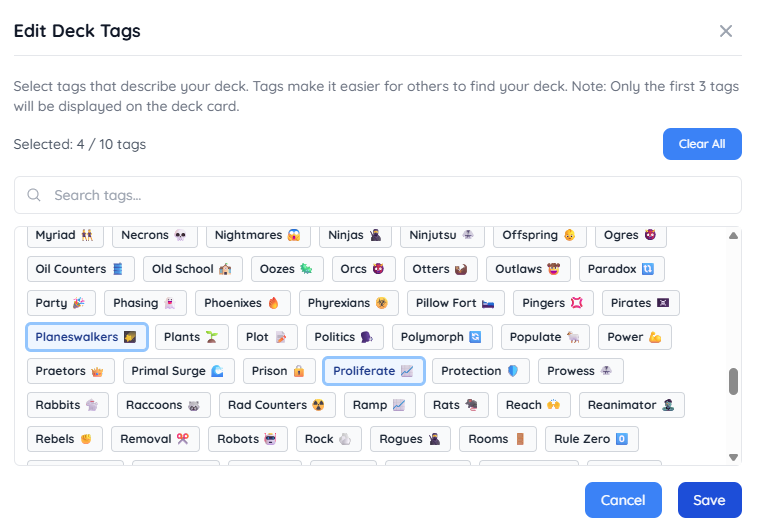Click the scroll up arrow
Viewport: 757px width, 529px height.
pyautogui.click(x=733, y=236)
